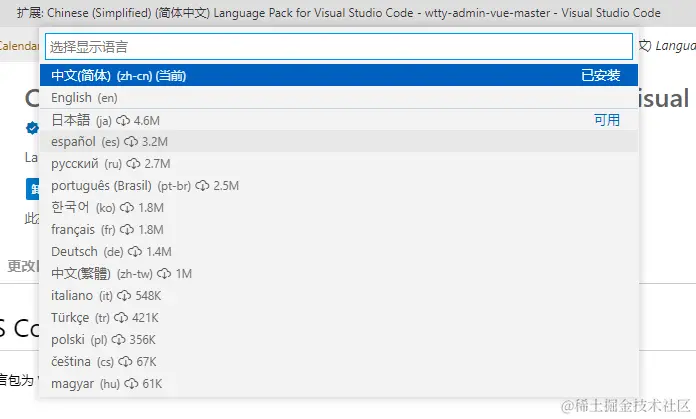Select magyar (hu) language option
This screenshot has width=696, height=419.
click(x=339, y=383)
